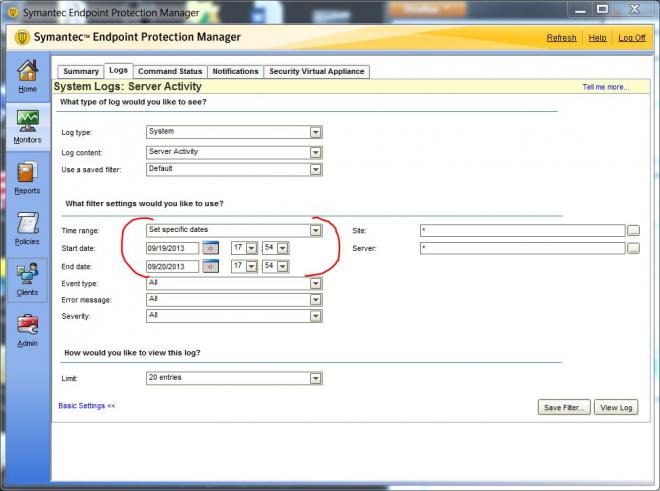Switch to the Command Status tab
Image resolution: width=660 pixels, height=491 pixels.
pyautogui.click(x=170, y=72)
